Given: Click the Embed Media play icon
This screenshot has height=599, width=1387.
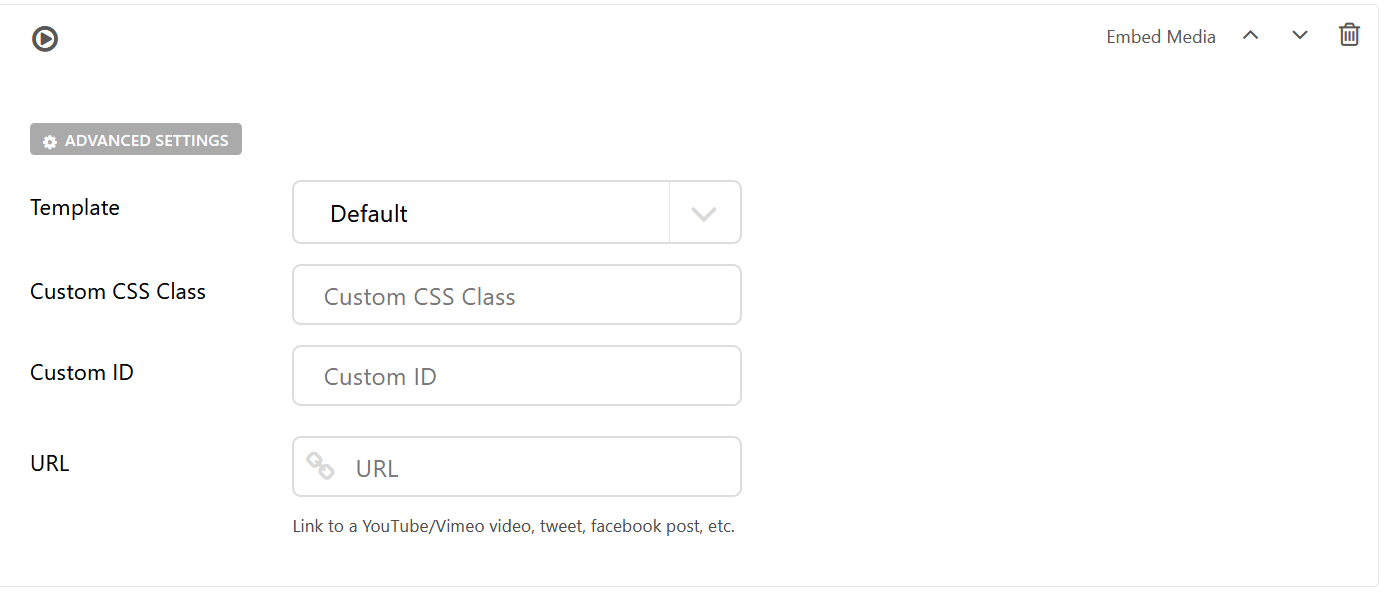Looking at the screenshot, I should [x=45, y=39].
